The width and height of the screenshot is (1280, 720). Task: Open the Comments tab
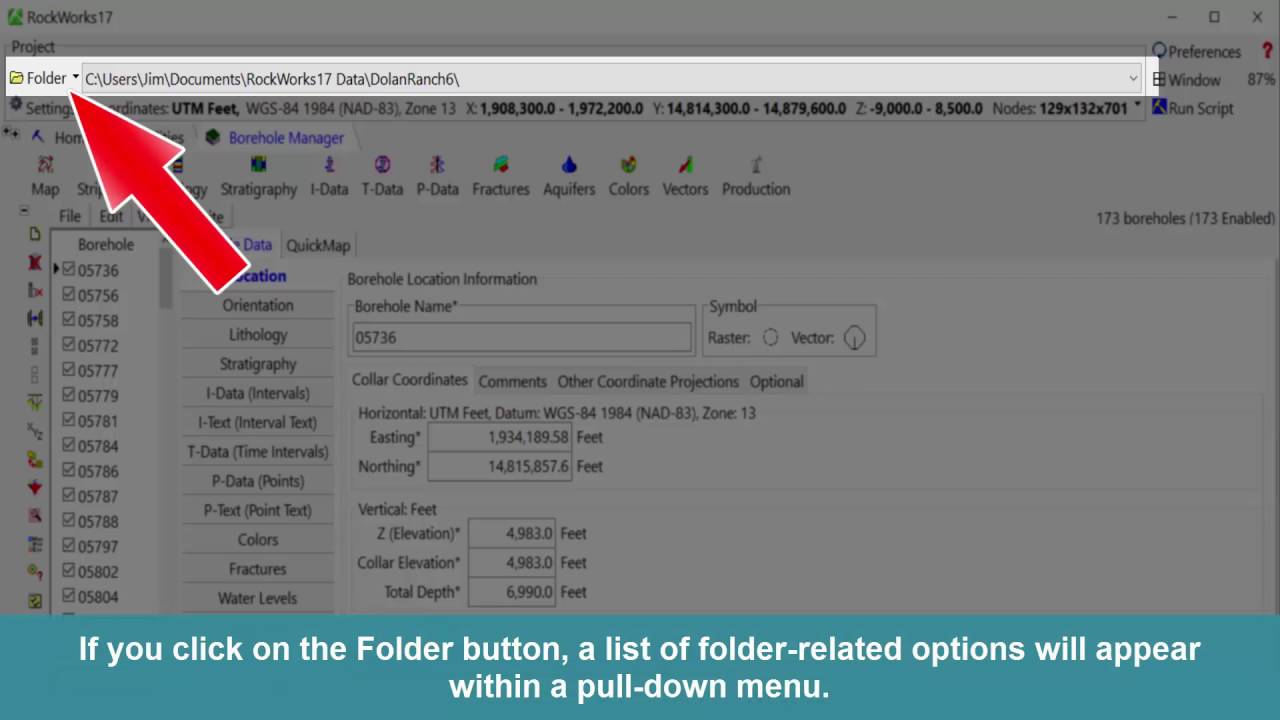(512, 381)
